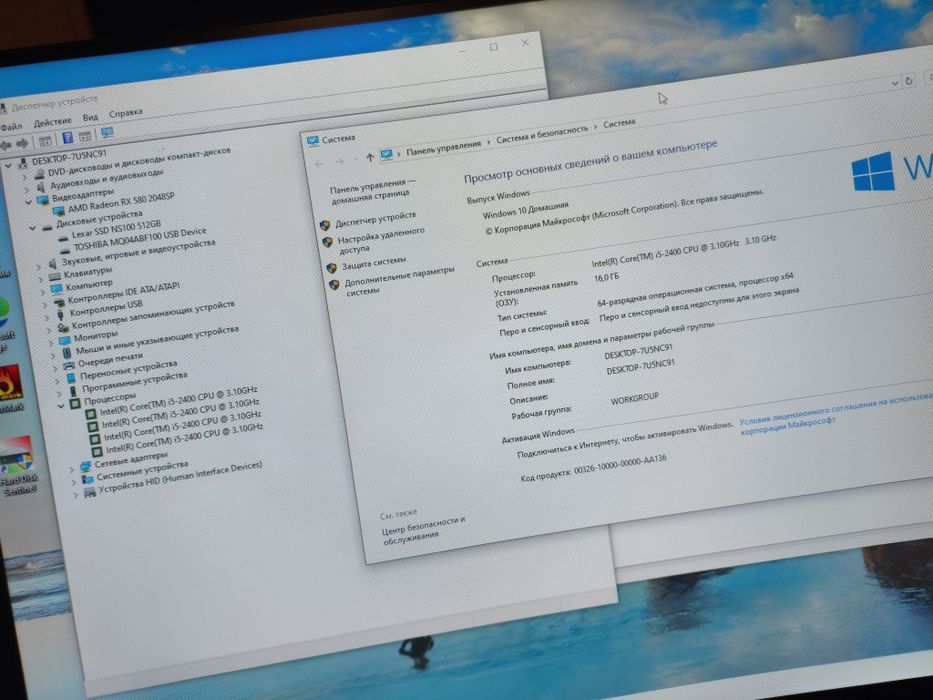Click the DVD drives category icon
Screen dimensions: 933x700
coord(39,173)
